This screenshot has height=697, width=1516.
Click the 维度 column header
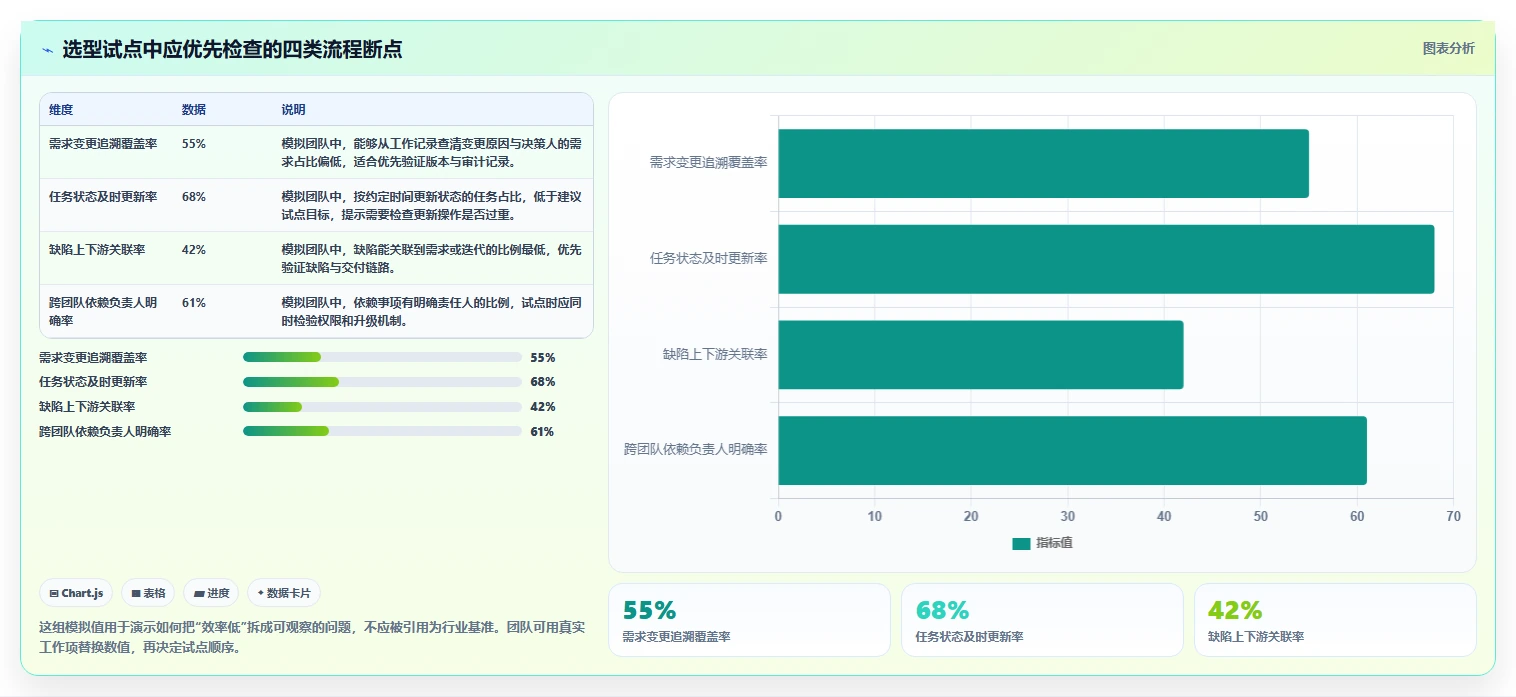tap(61, 110)
